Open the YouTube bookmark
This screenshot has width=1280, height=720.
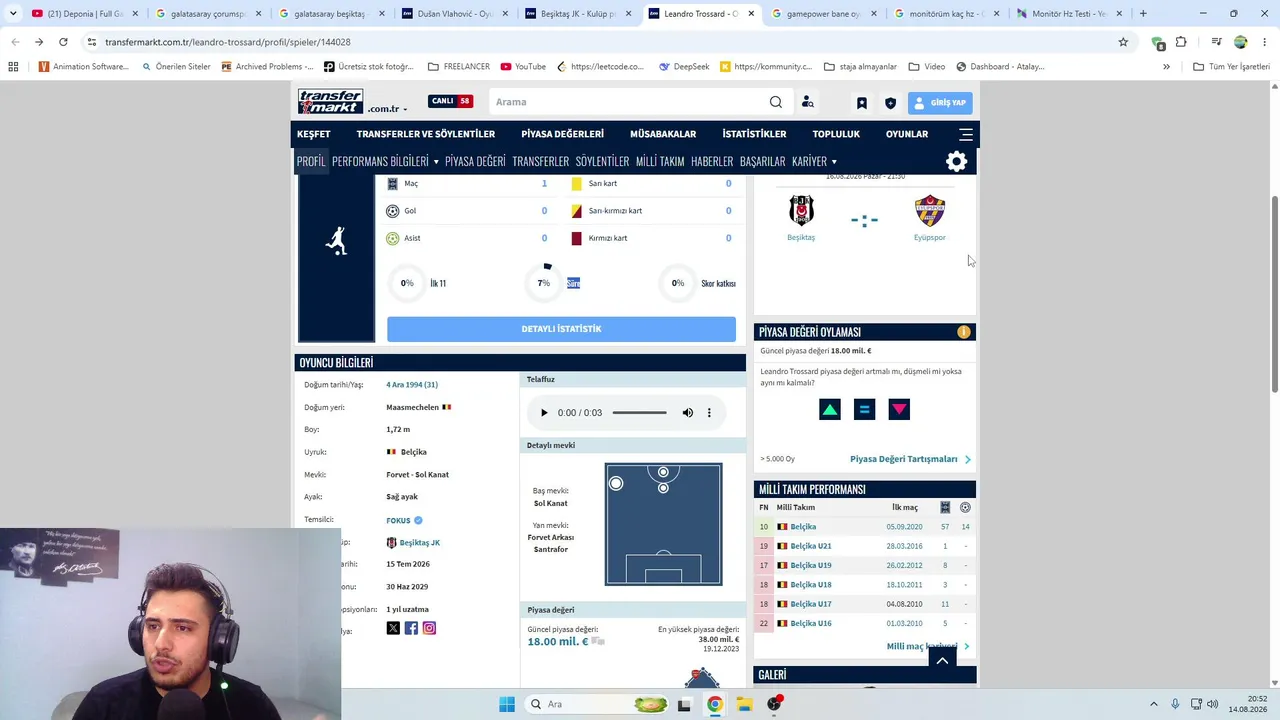pyautogui.click(x=523, y=67)
